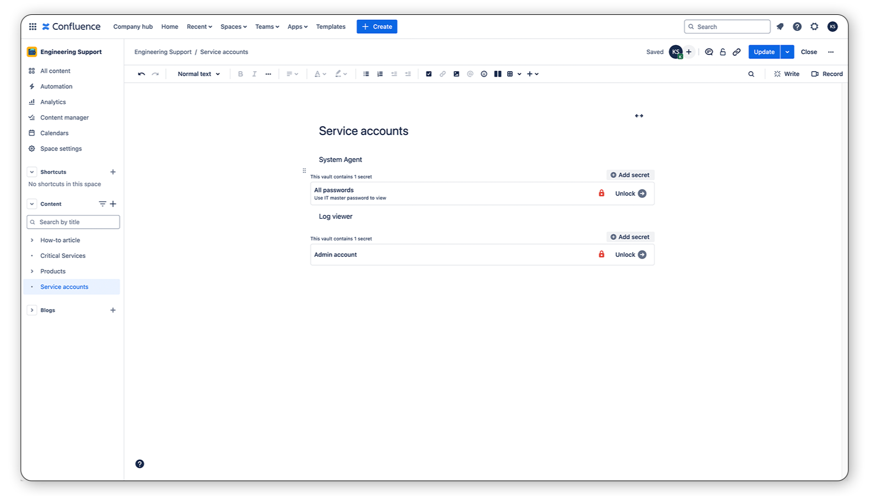Click the bullet list icon
Image resolution: width=871 pixels, height=496 pixels.
coord(366,74)
